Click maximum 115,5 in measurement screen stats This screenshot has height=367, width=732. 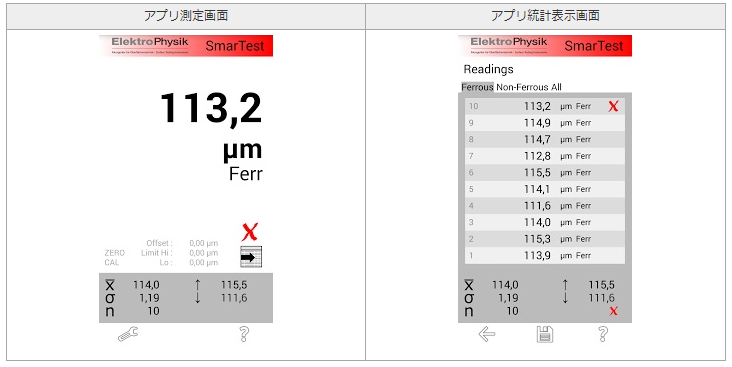(x=234, y=285)
